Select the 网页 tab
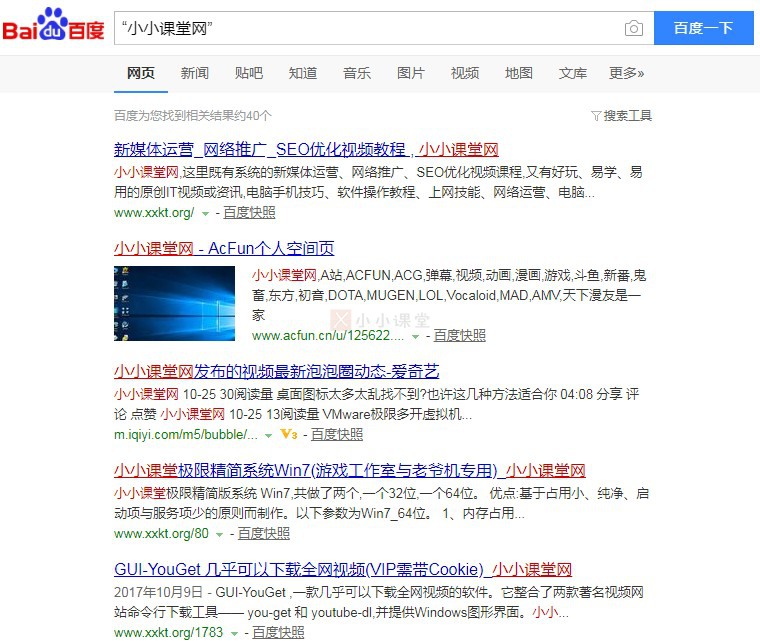760x641 pixels. 141,73
